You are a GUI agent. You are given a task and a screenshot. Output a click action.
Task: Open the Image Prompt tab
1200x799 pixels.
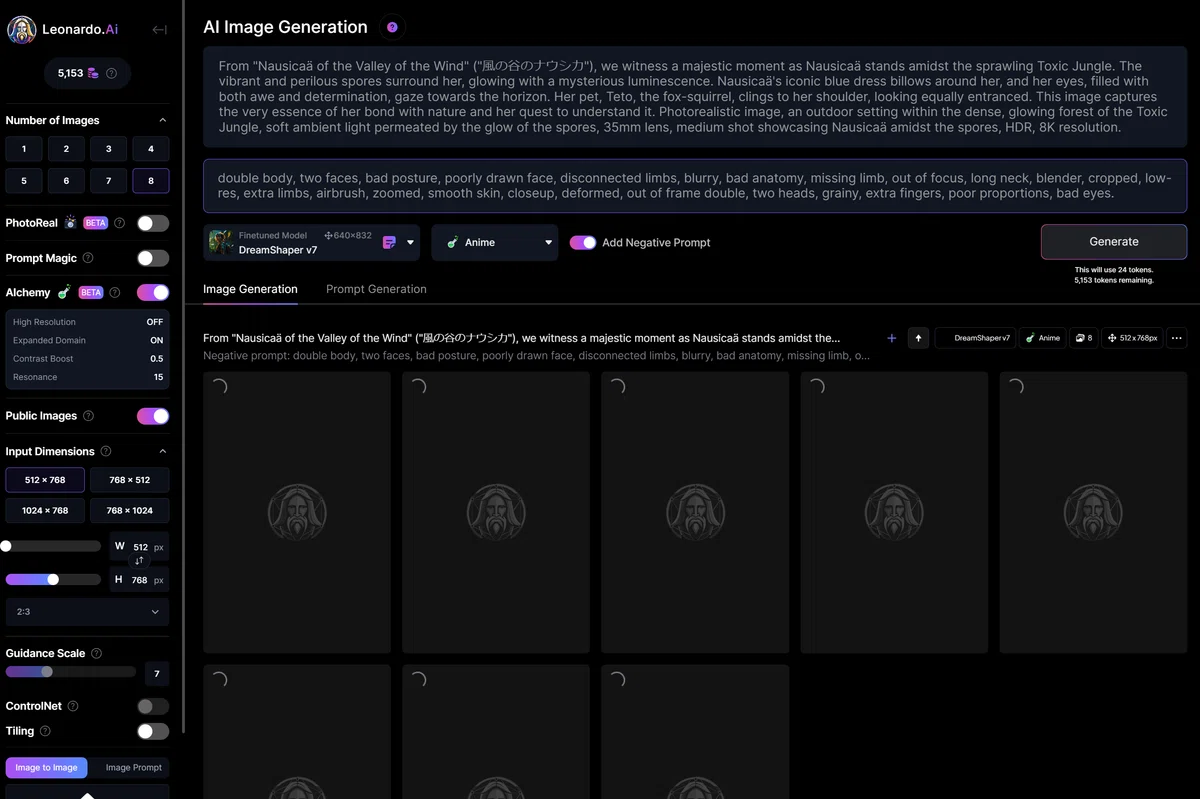pos(133,768)
